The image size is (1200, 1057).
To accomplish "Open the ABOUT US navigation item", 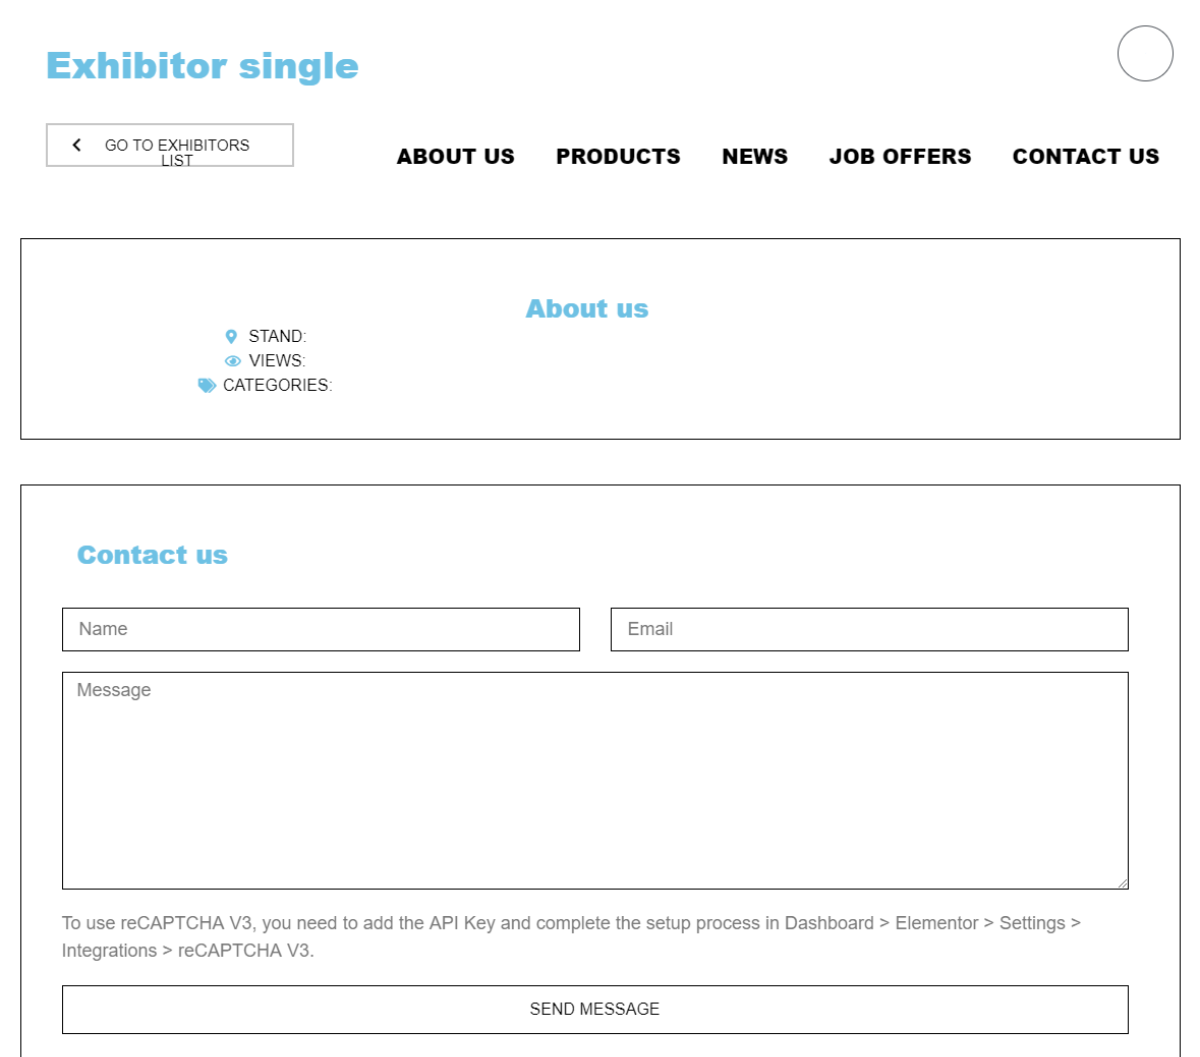I will [455, 157].
